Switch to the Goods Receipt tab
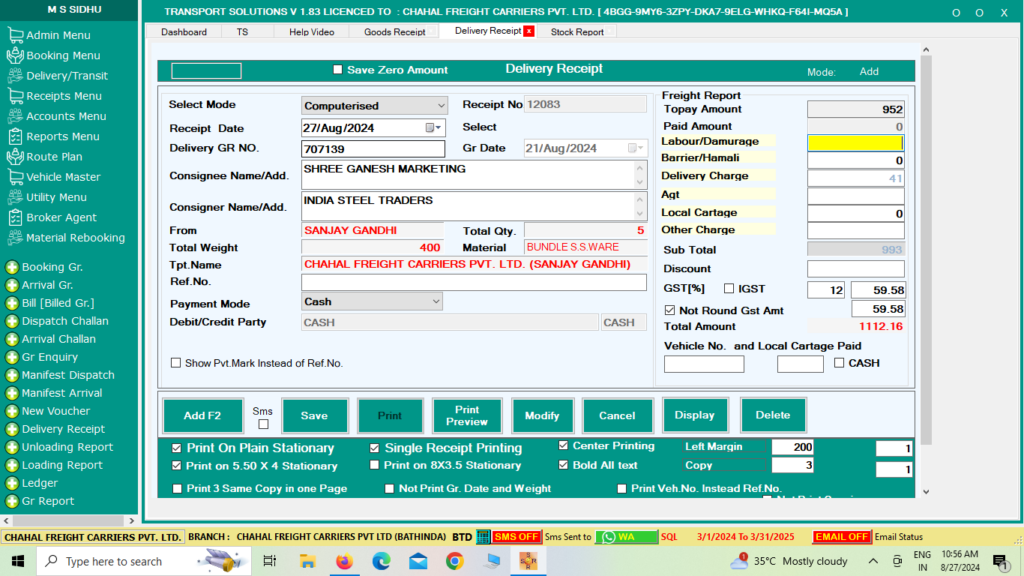The image size is (1024, 576). [394, 32]
